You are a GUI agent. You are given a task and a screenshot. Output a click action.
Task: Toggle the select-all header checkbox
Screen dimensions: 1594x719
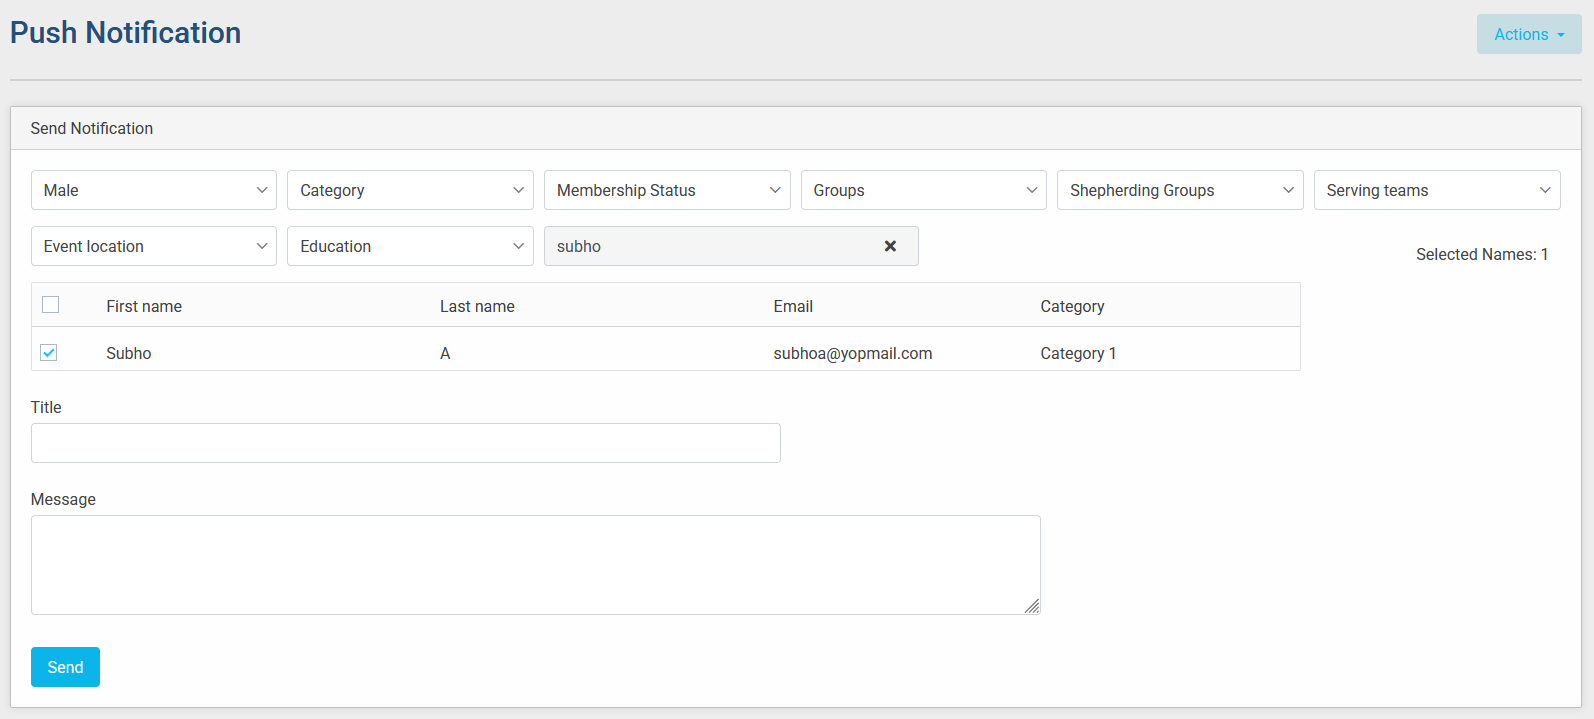click(51, 305)
